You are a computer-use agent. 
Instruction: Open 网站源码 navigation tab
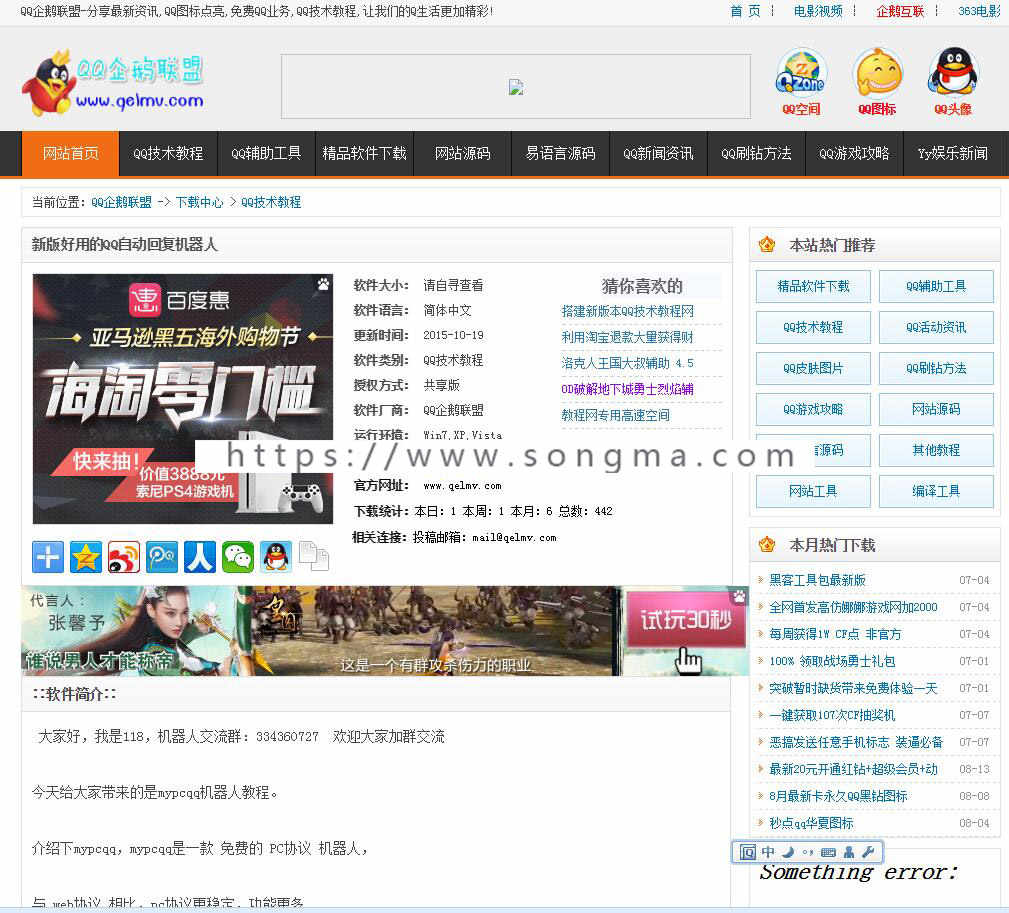point(463,153)
